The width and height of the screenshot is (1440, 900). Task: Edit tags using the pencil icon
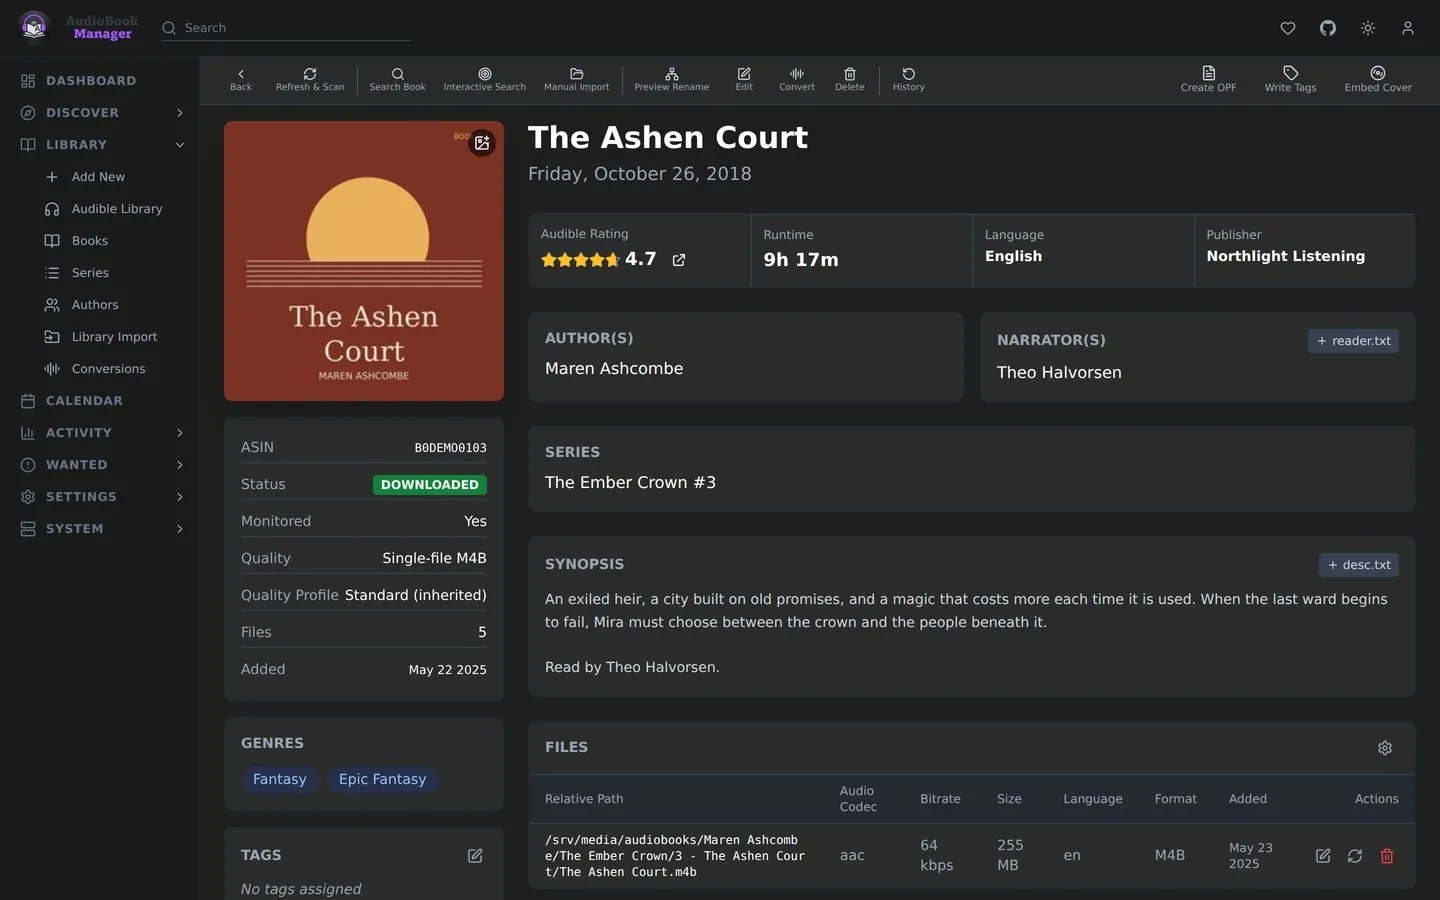[475, 856]
